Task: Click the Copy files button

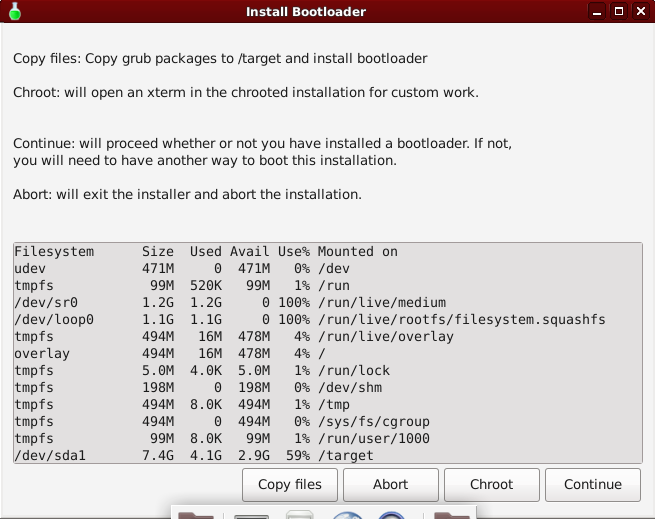Action: [289, 484]
